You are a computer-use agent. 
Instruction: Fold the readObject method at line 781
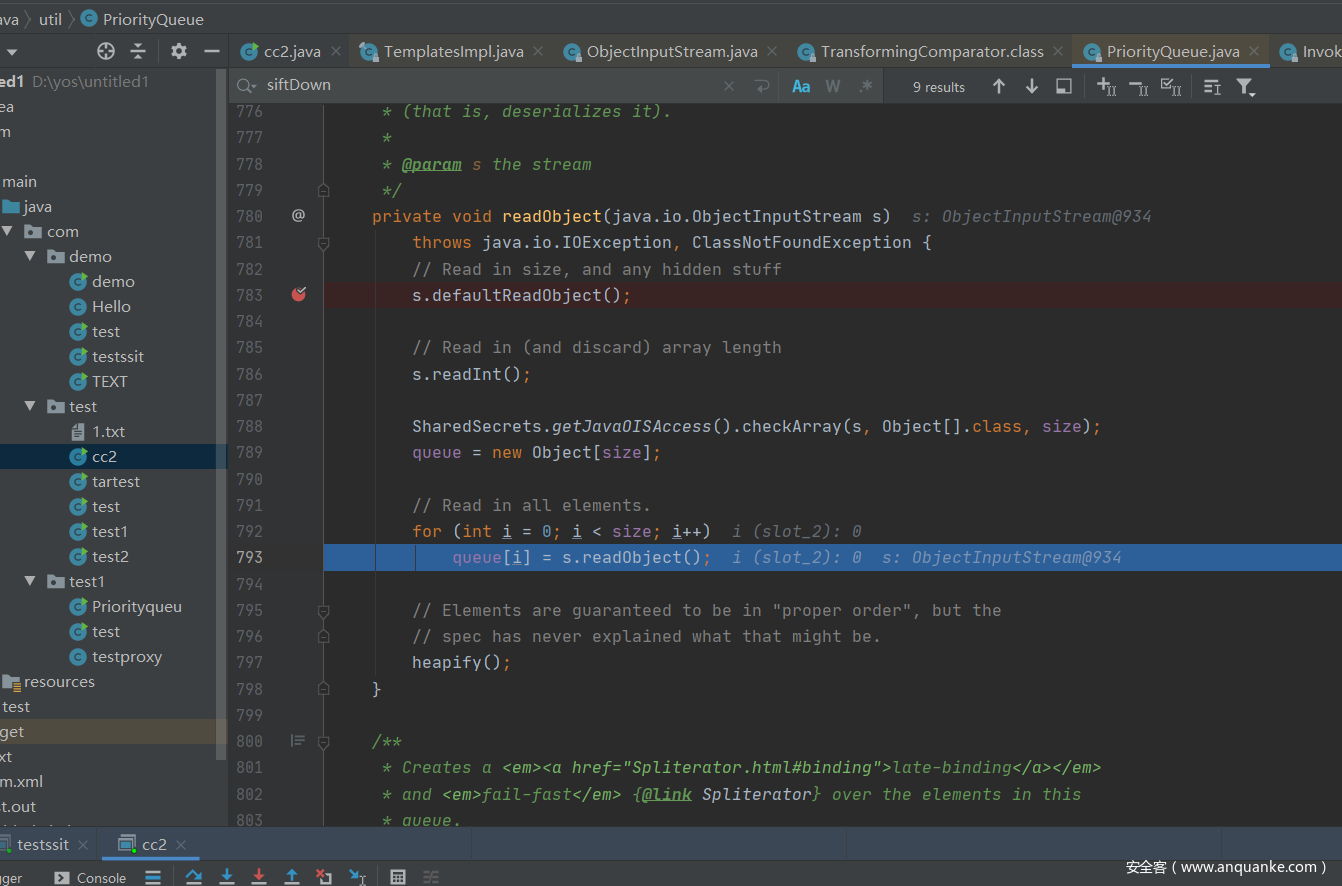(323, 243)
